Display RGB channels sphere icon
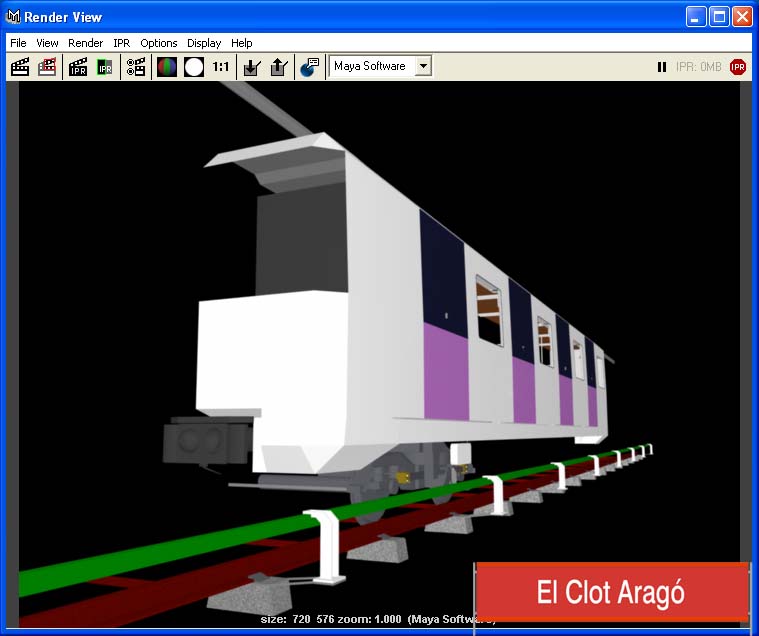Viewport: 759px width, 636px height. pyautogui.click(x=167, y=67)
